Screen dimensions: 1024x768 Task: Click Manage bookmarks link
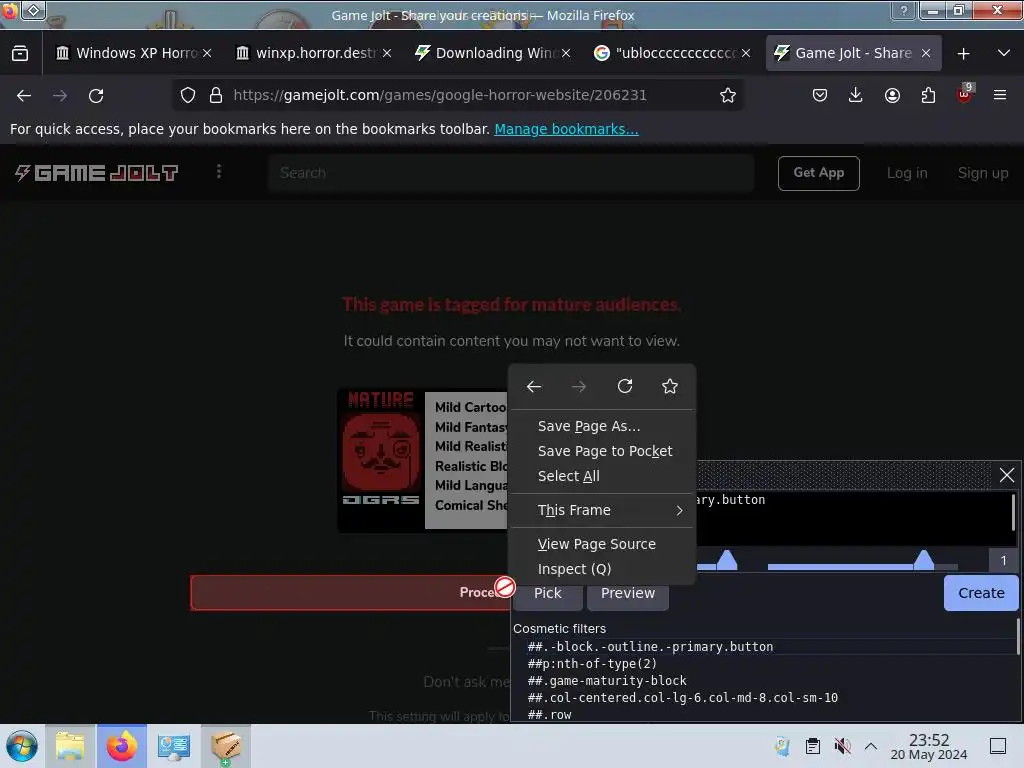click(566, 129)
